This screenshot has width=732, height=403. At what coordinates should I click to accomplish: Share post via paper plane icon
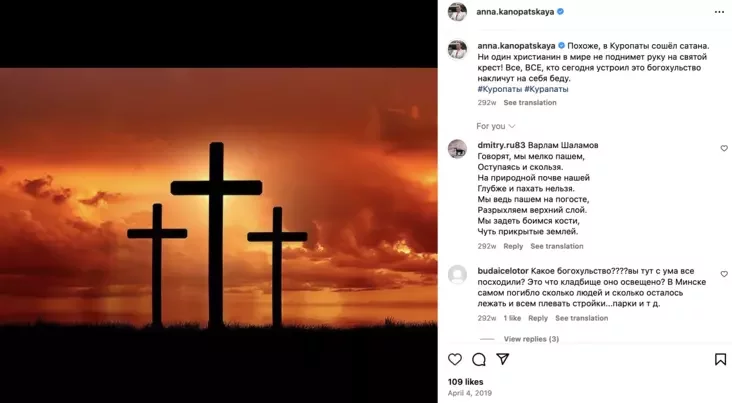(x=502, y=359)
